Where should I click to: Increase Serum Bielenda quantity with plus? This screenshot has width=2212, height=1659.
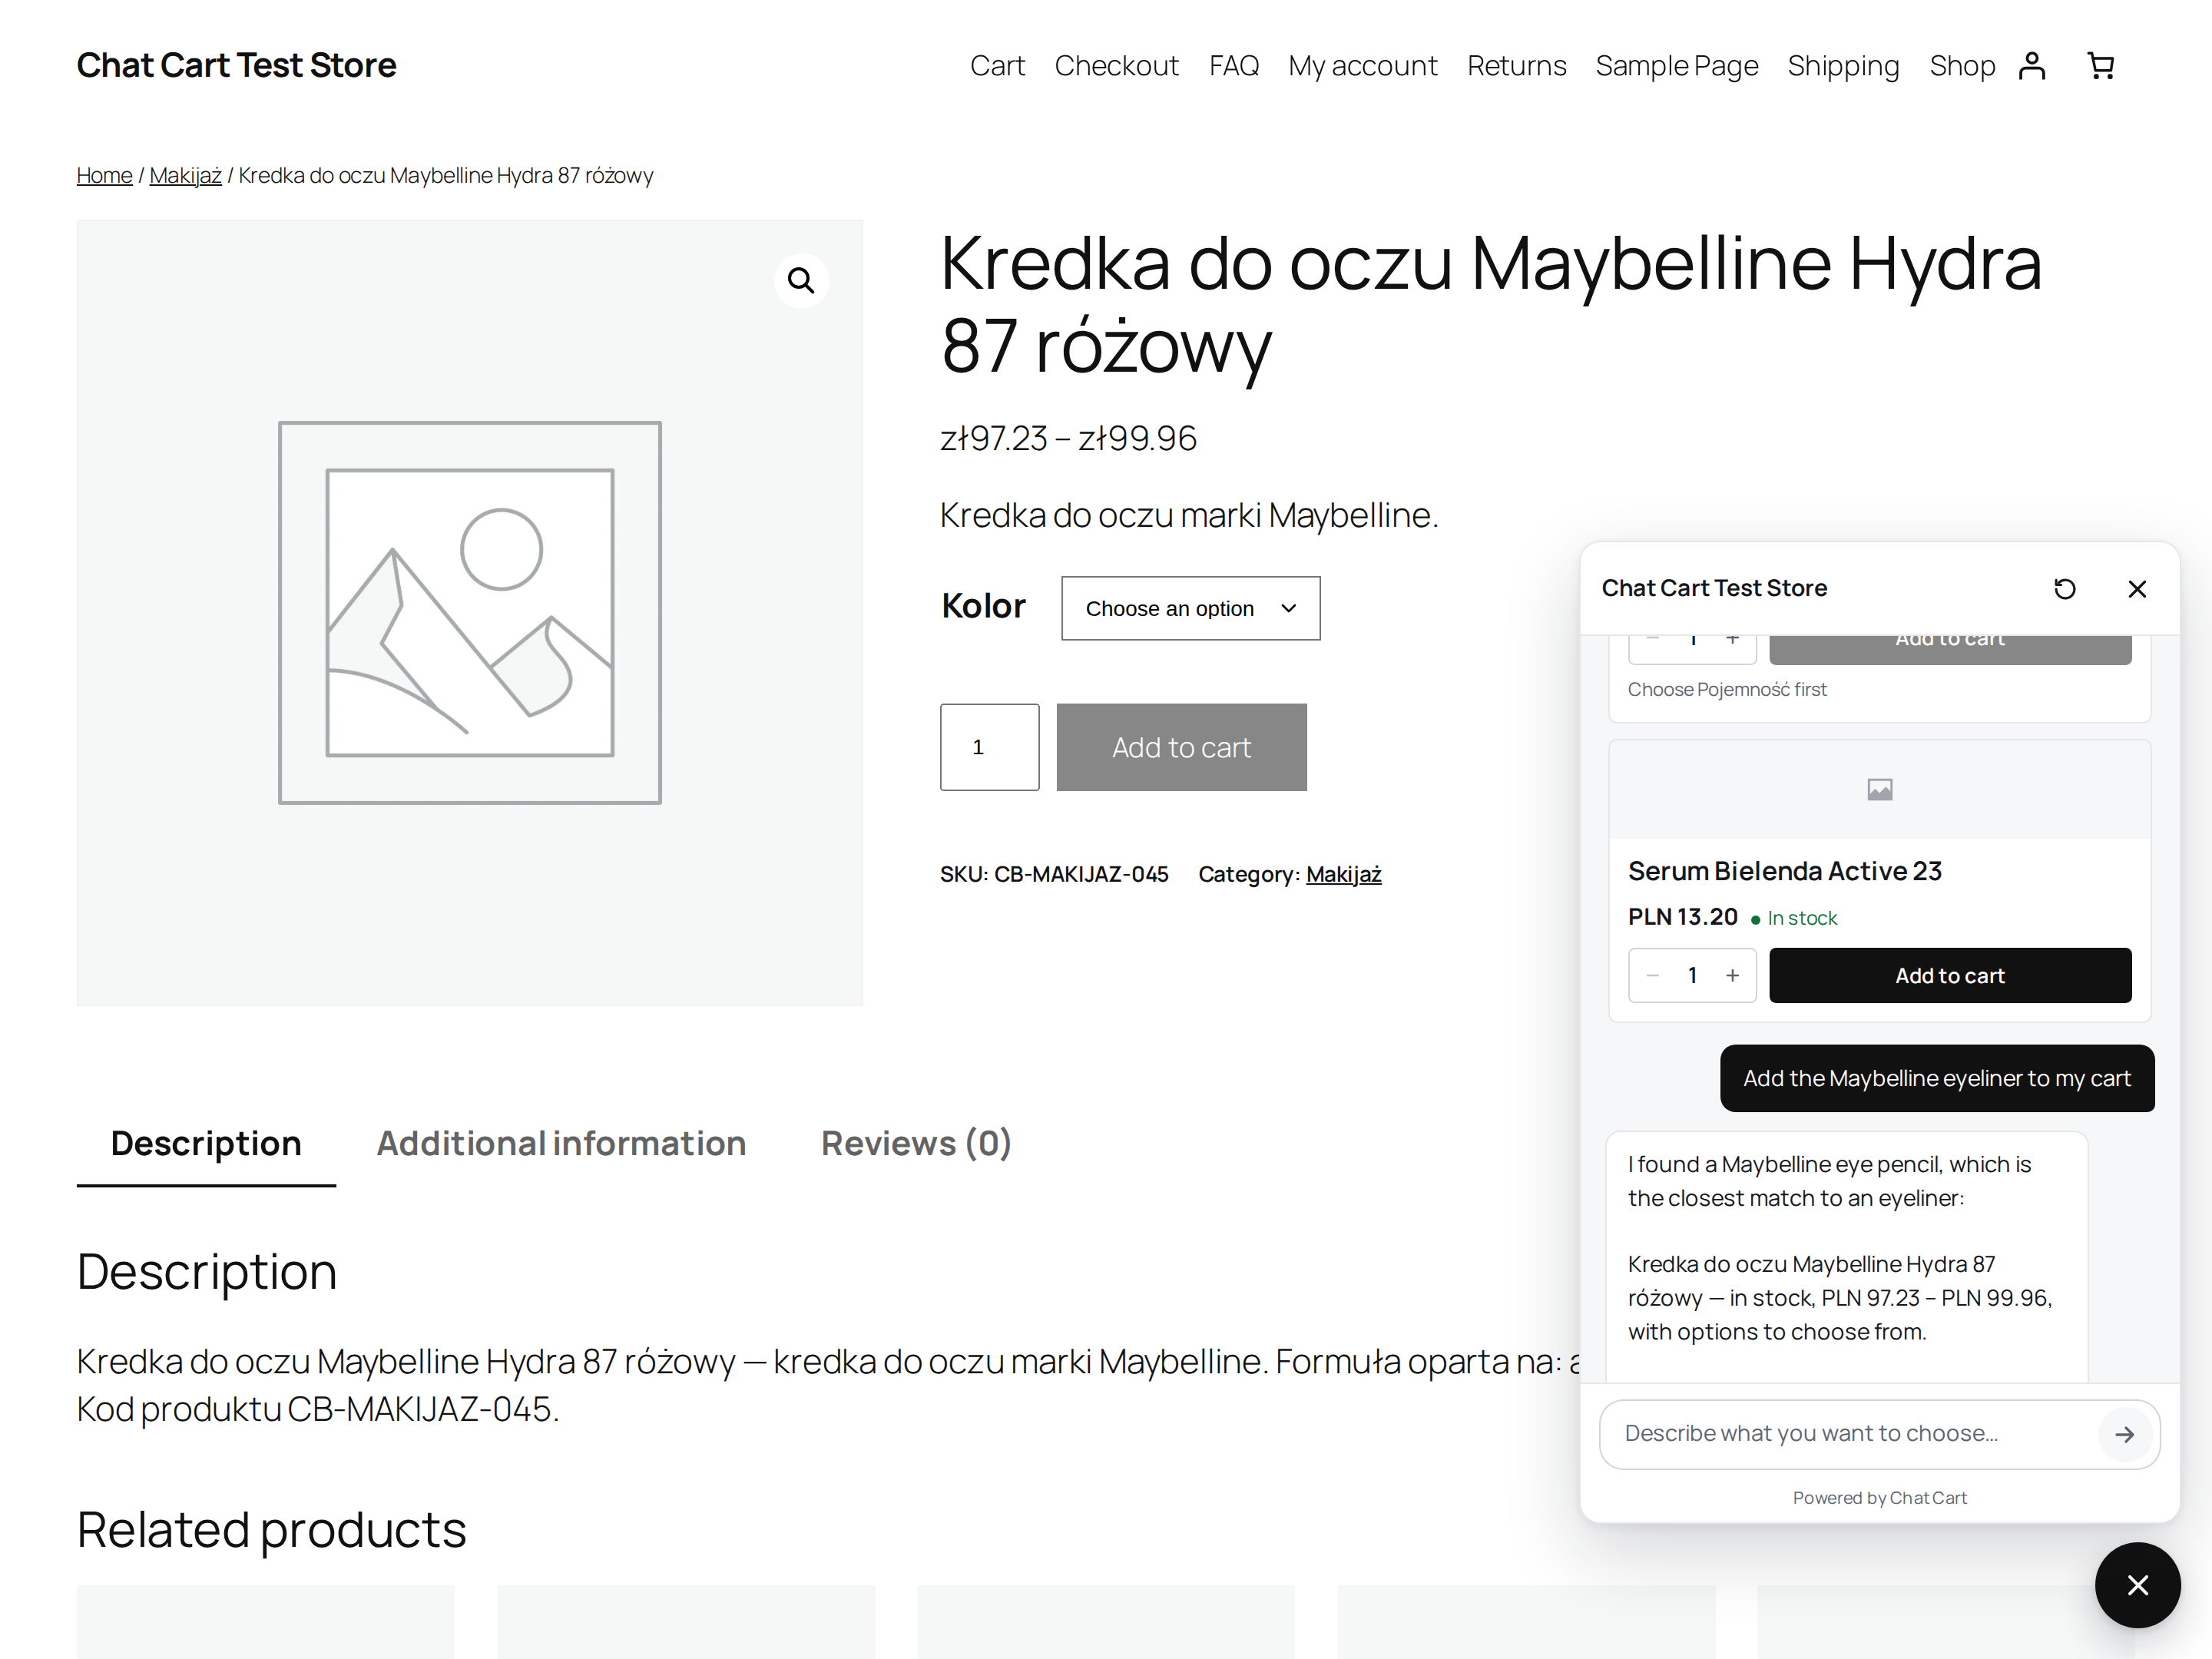1732,976
